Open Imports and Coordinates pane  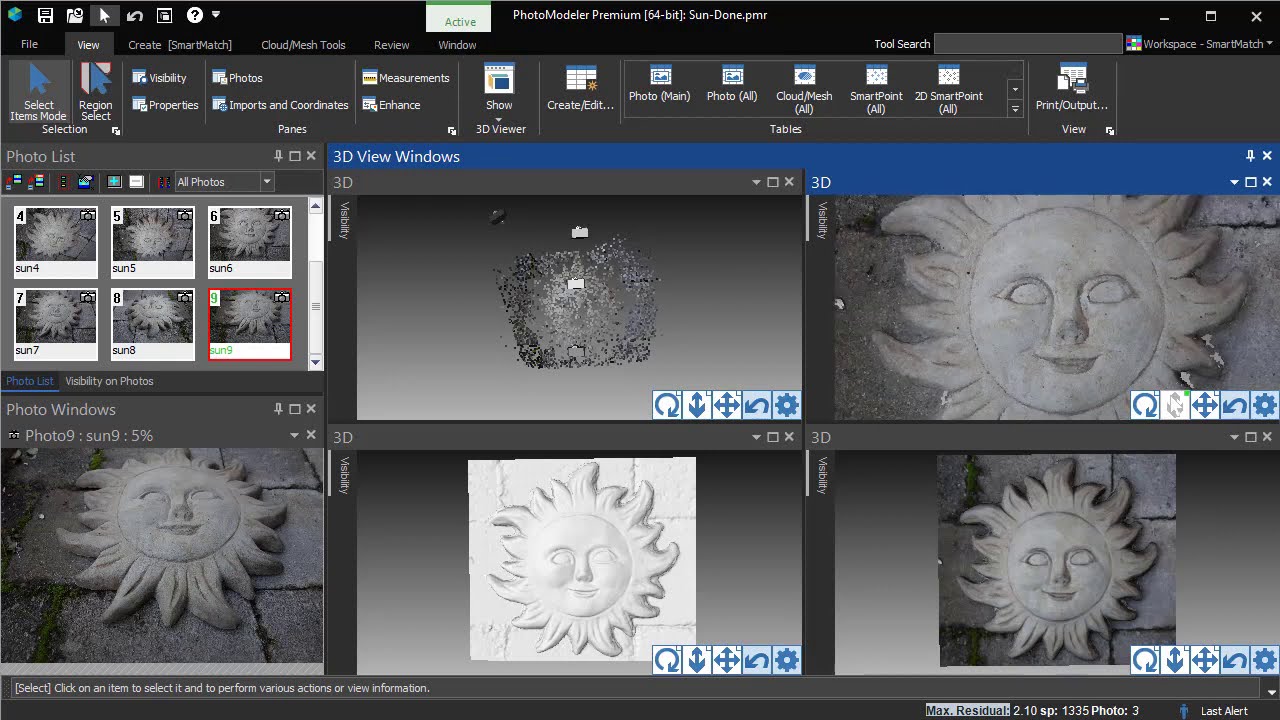280,105
